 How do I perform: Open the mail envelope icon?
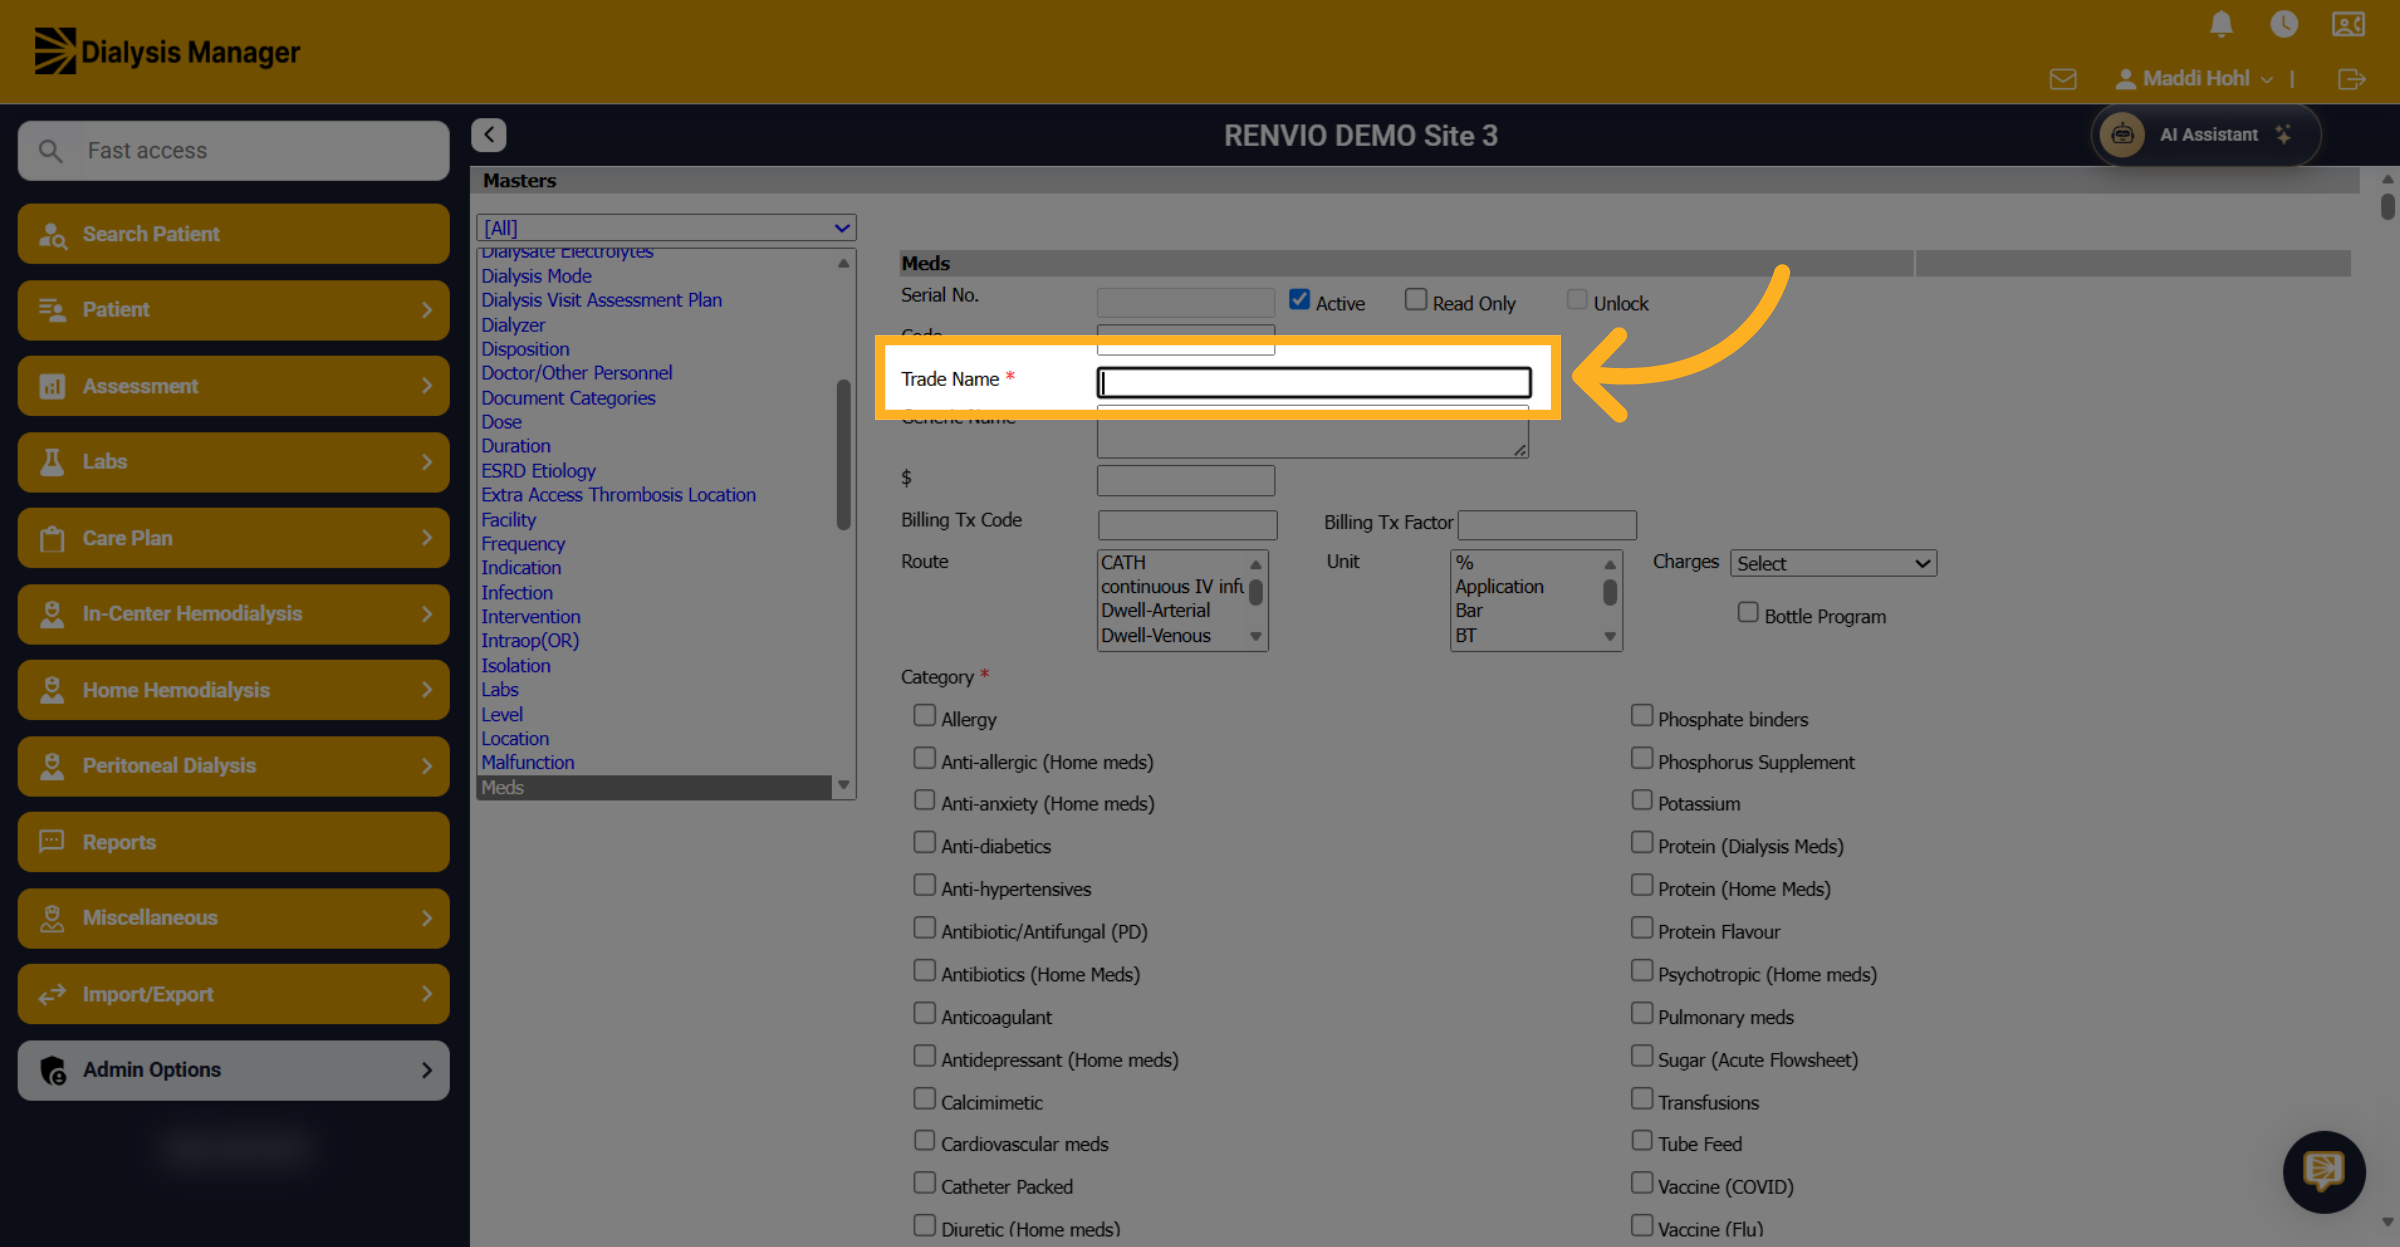(x=2063, y=79)
